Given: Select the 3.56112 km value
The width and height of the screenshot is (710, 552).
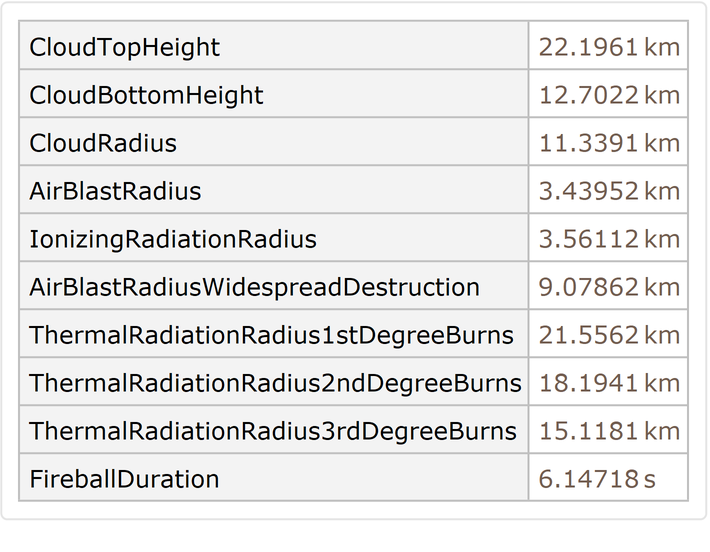Looking at the screenshot, I should (608, 239).
